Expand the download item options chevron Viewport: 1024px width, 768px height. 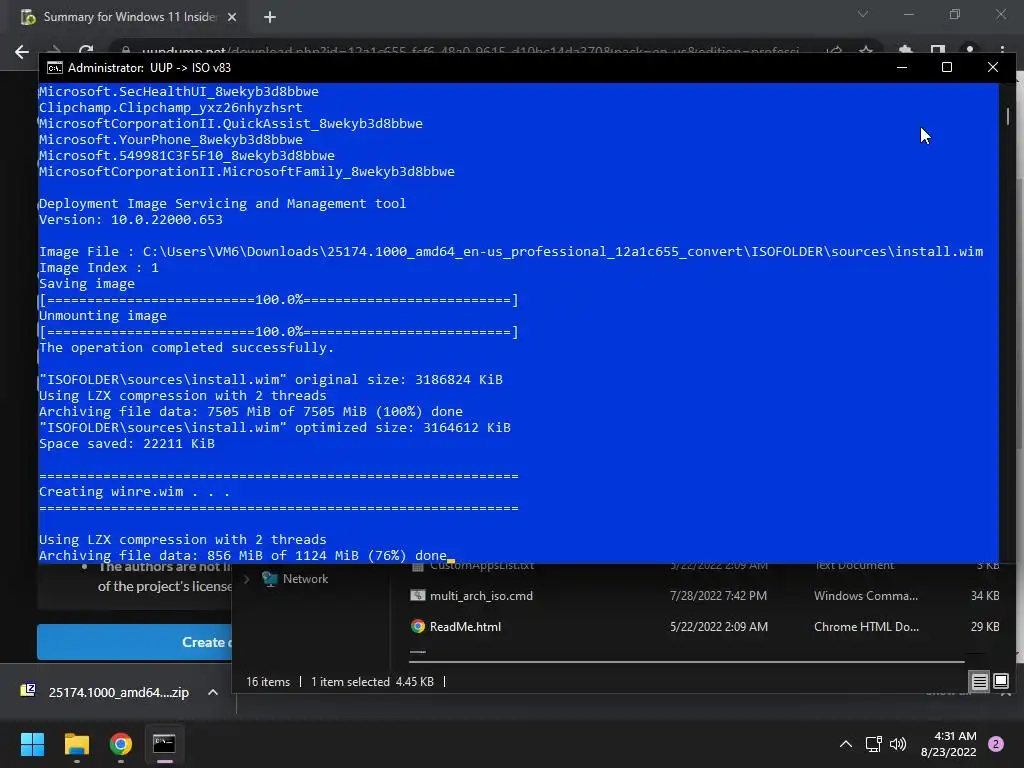[x=213, y=692]
